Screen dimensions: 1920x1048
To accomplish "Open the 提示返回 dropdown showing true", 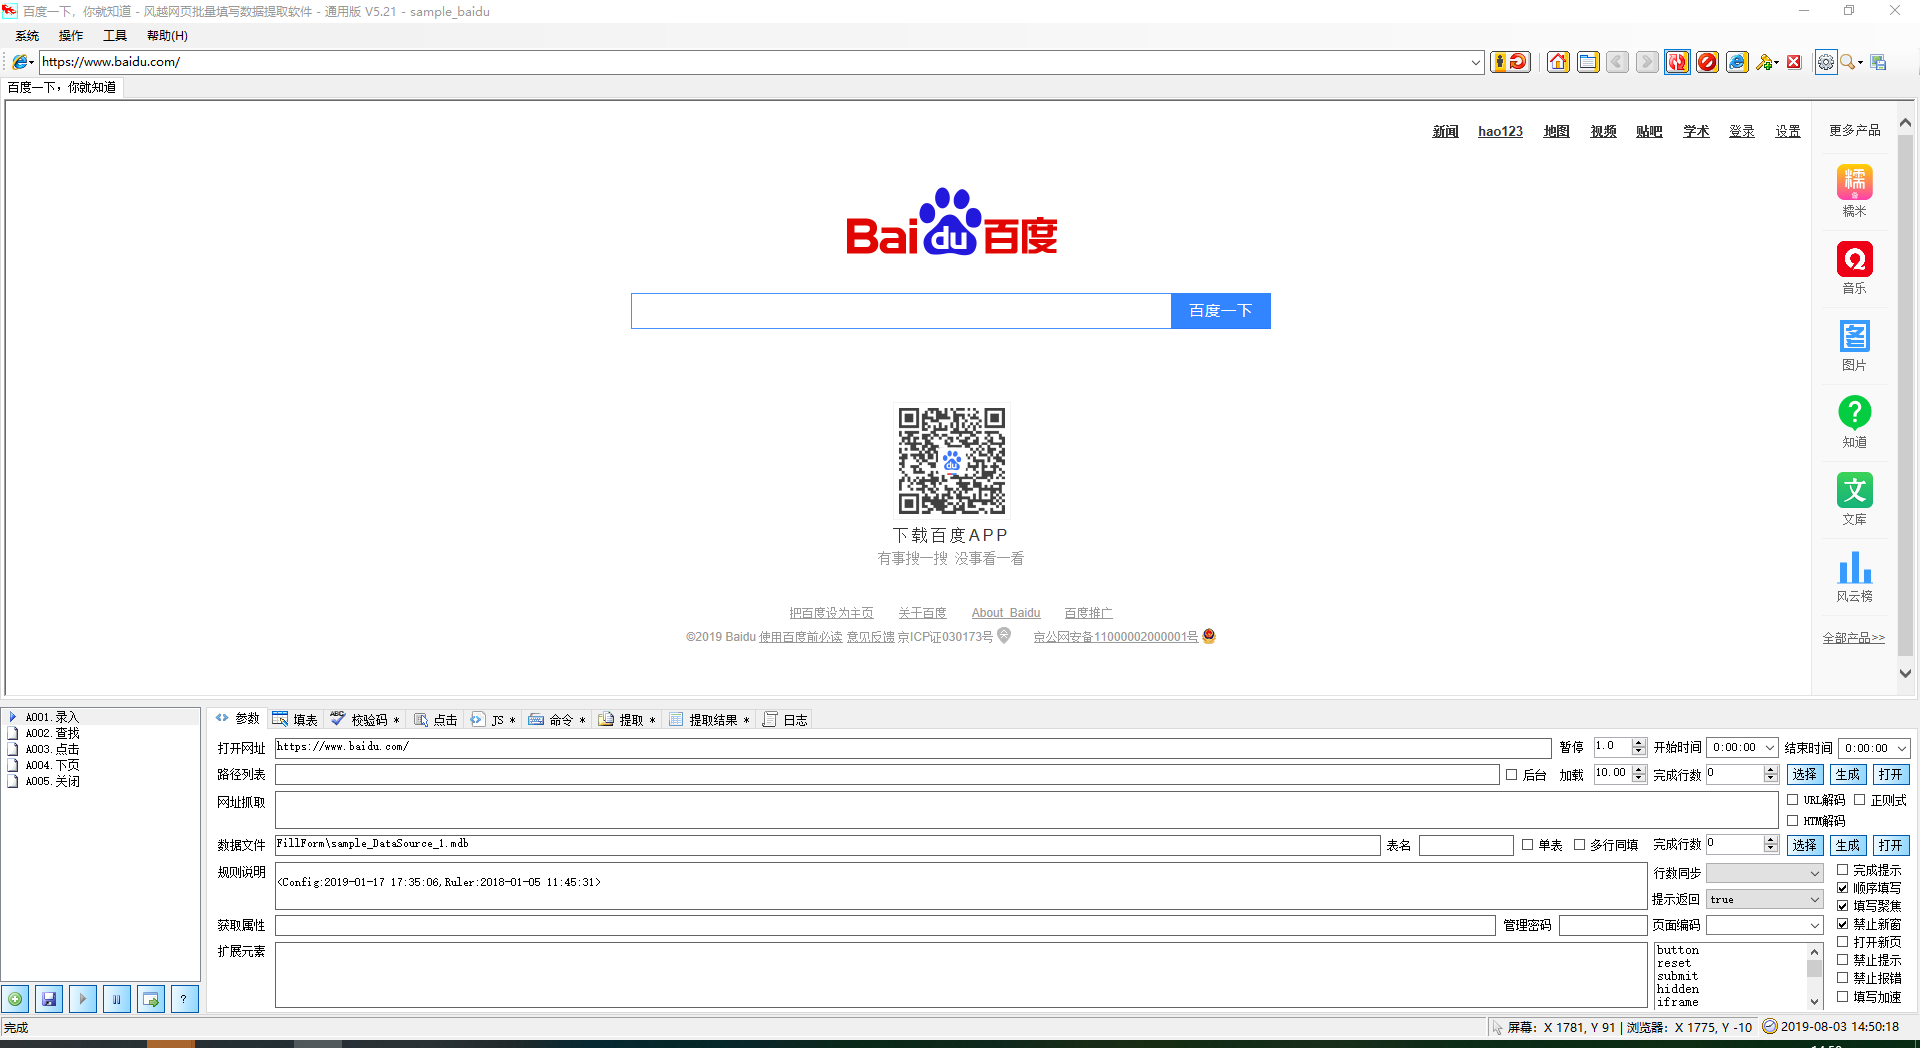I will coord(1814,899).
